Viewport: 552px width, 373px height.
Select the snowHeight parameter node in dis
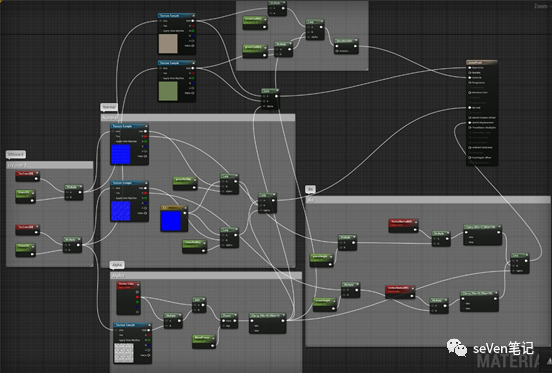pos(325,304)
